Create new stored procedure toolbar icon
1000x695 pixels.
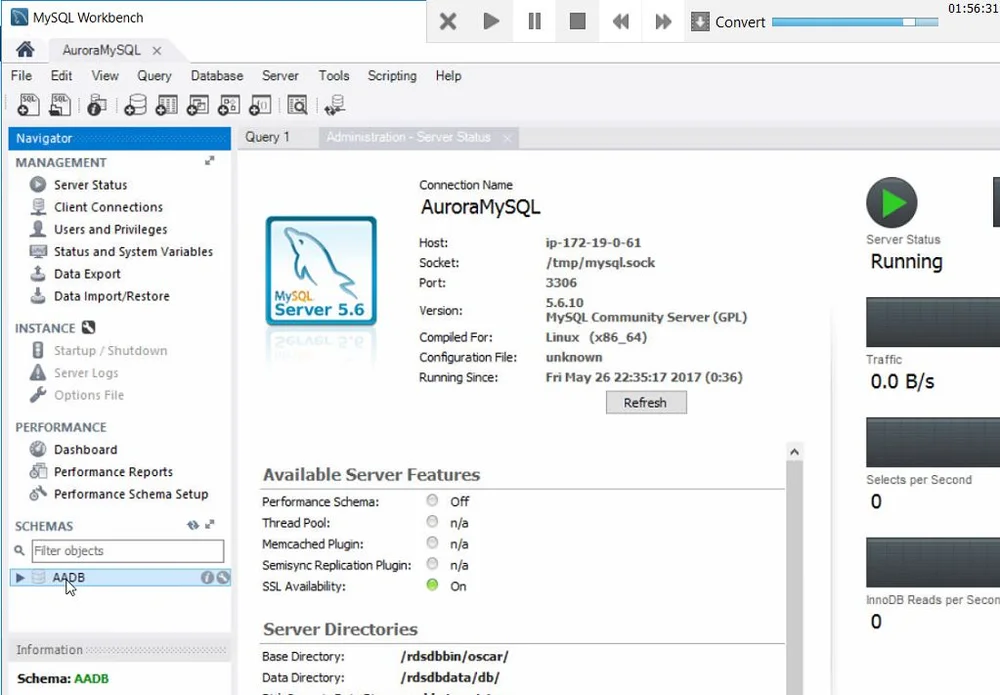click(x=229, y=105)
